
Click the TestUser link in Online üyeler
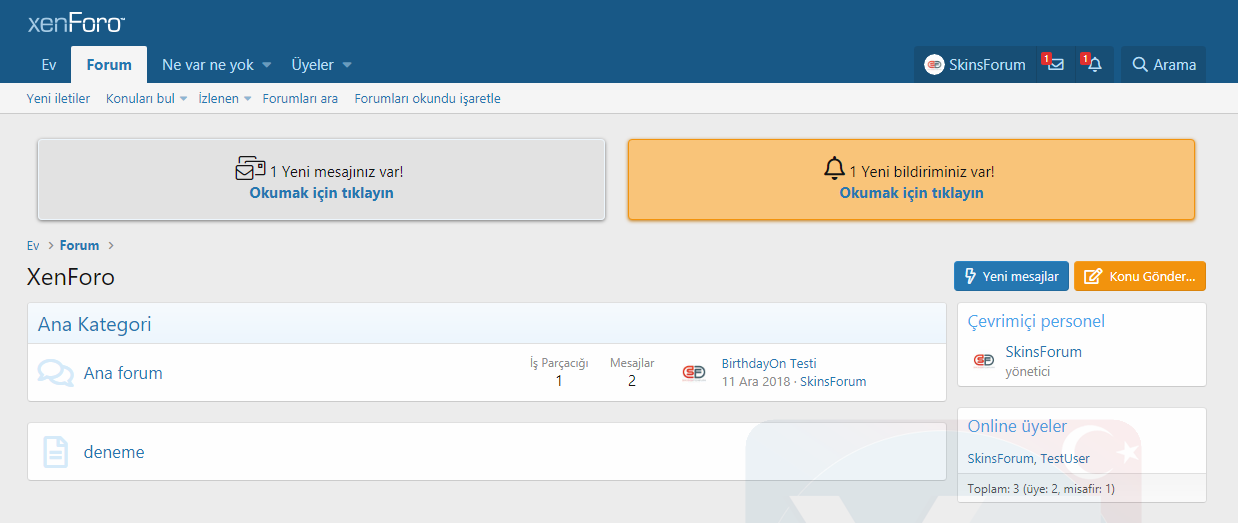coord(1065,458)
